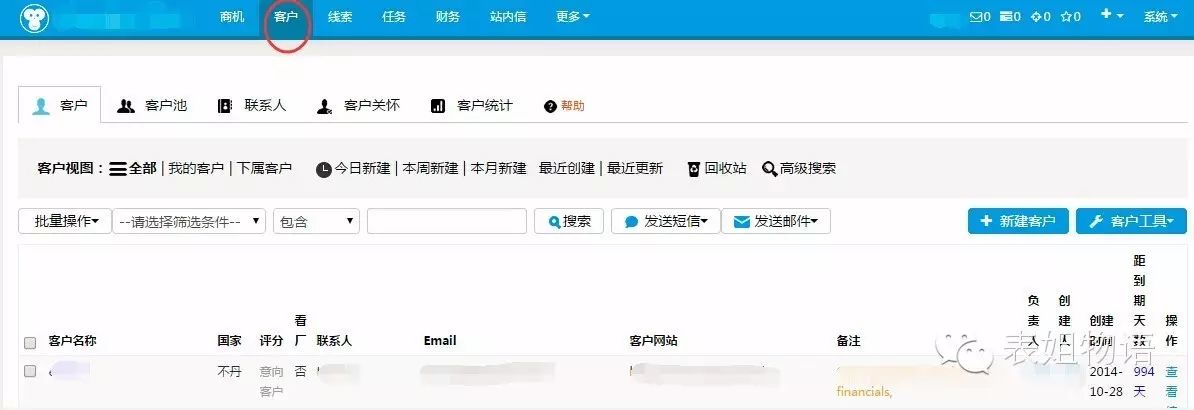The image size is (1194, 410).
Task: Focus the search keyword input field
Action: [x=447, y=221]
